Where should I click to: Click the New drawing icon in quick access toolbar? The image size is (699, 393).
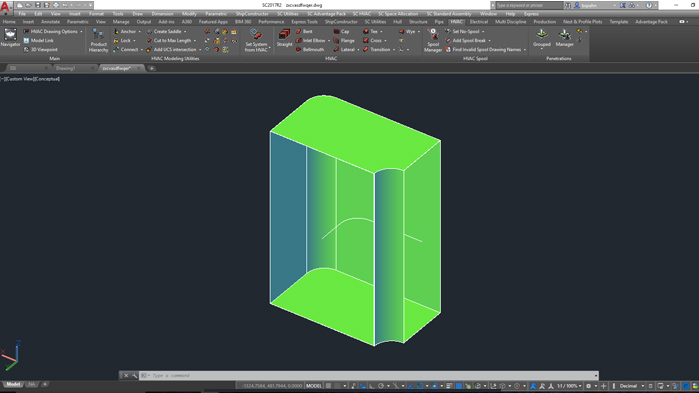click(x=19, y=5)
